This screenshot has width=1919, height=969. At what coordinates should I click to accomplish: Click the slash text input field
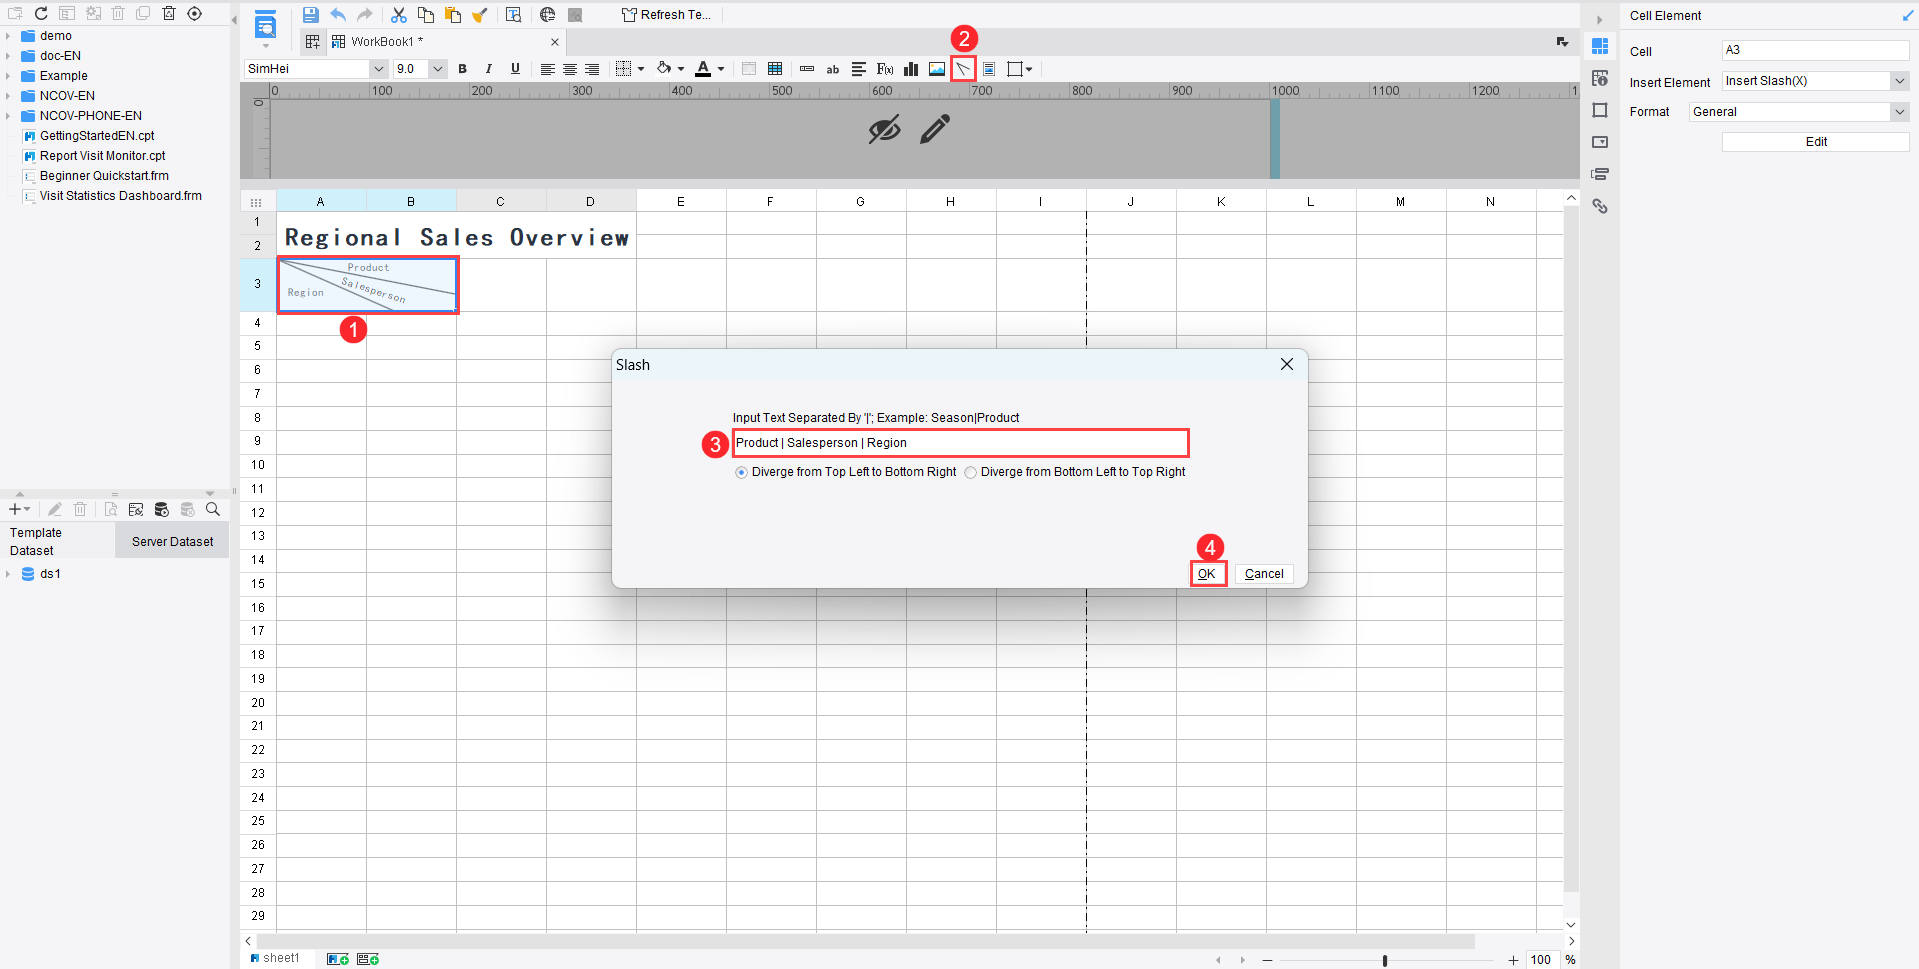(x=960, y=443)
